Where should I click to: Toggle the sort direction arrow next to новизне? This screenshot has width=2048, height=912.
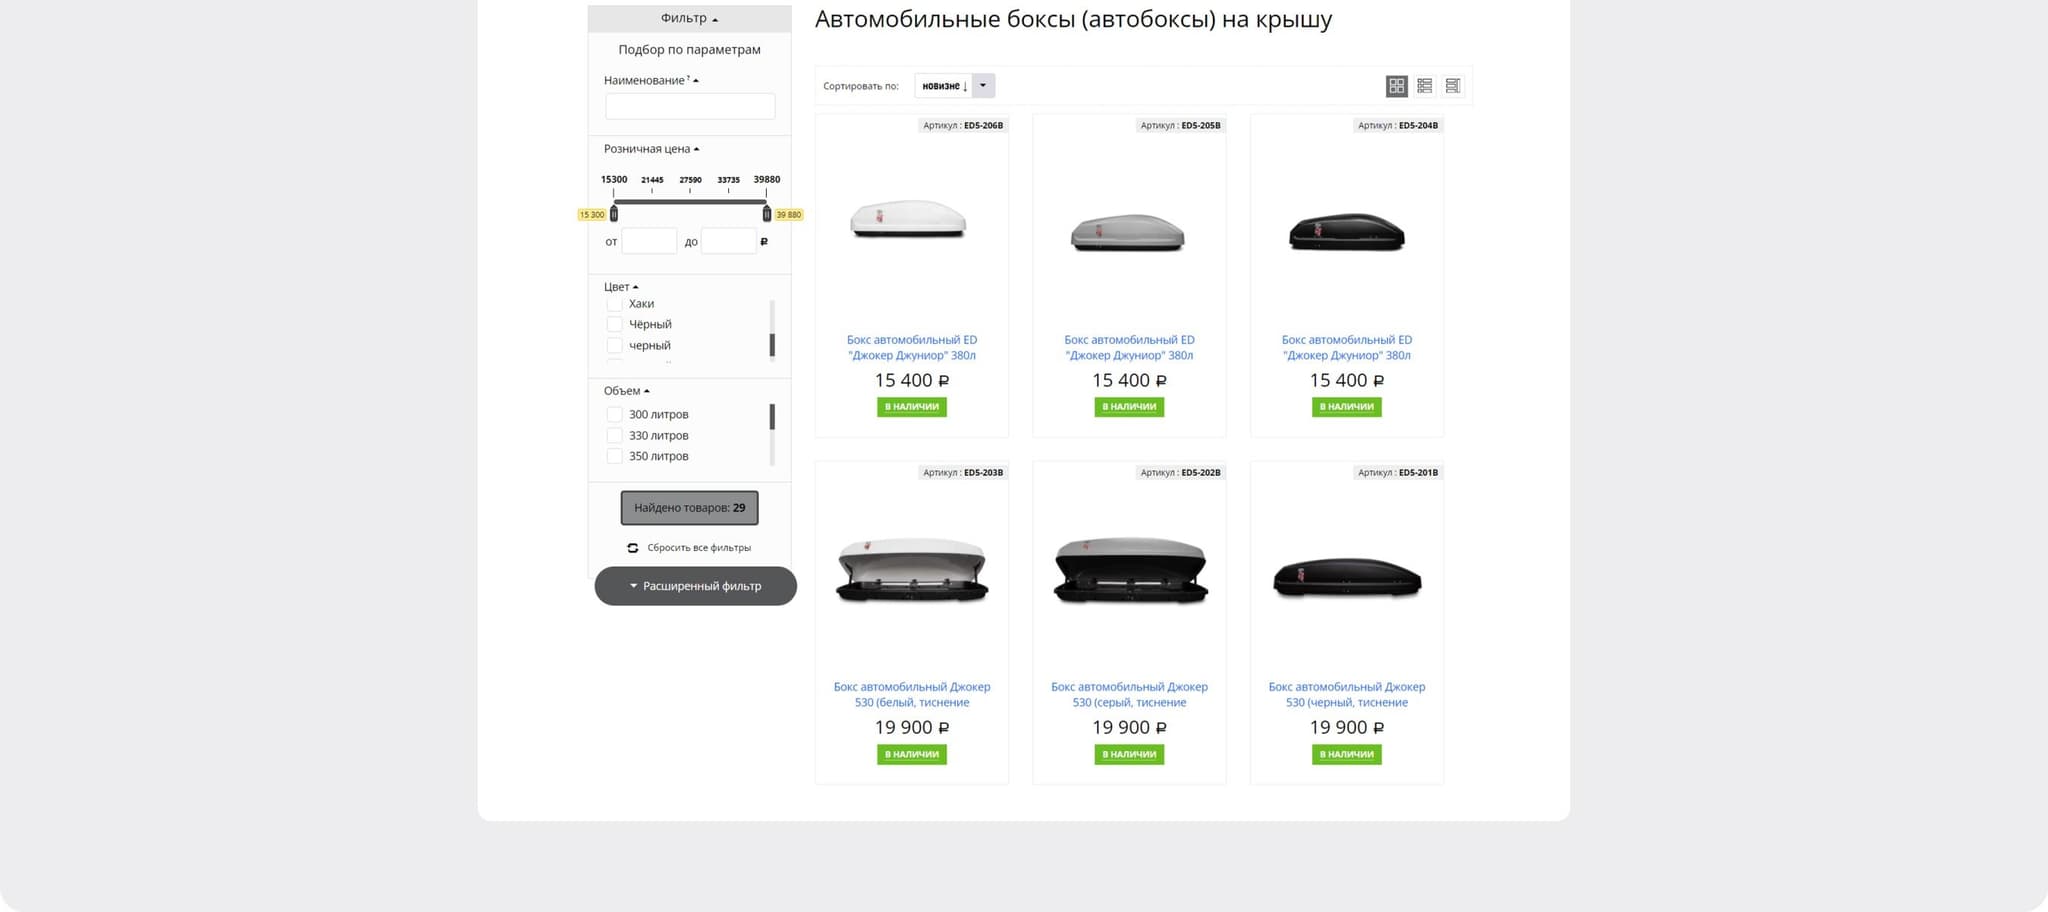coord(965,86)
